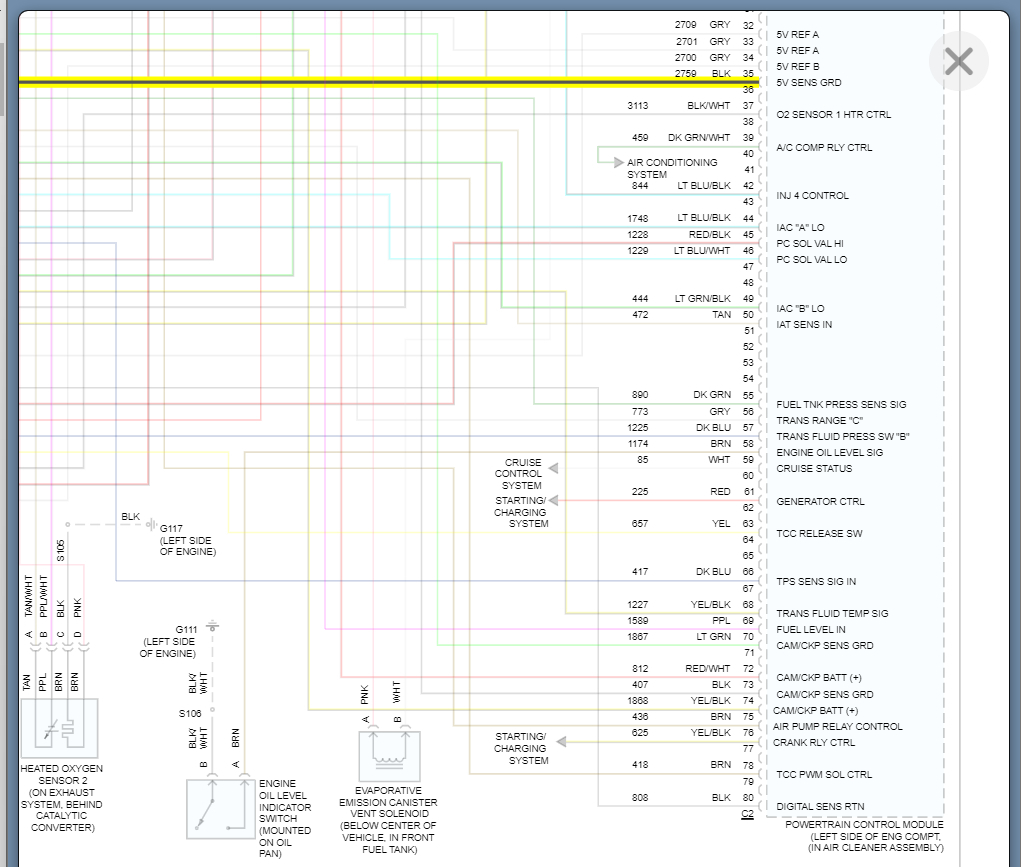Click the 5V SENS GRD label
This screenshot has height=867, width=1021.
809,83
